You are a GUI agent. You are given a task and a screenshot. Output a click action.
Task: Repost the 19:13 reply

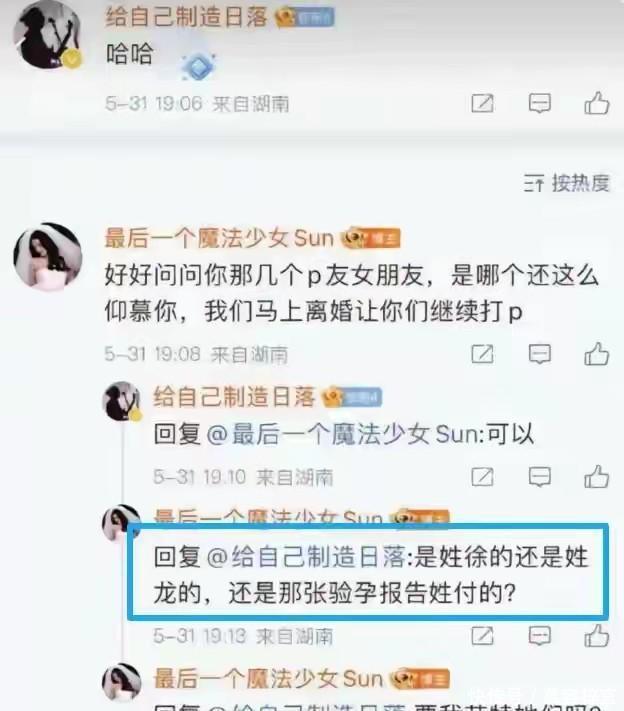(482, 636)
